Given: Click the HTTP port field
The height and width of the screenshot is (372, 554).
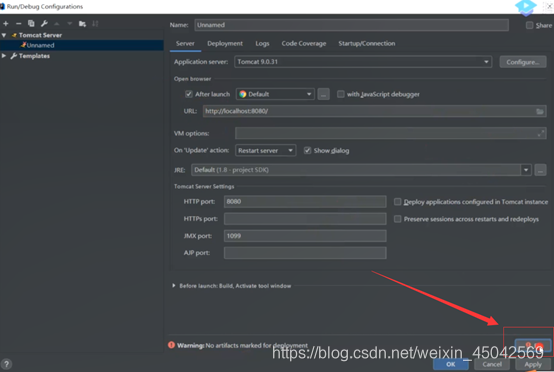Looking at the screenshot, I should click(x=305, y=202).
